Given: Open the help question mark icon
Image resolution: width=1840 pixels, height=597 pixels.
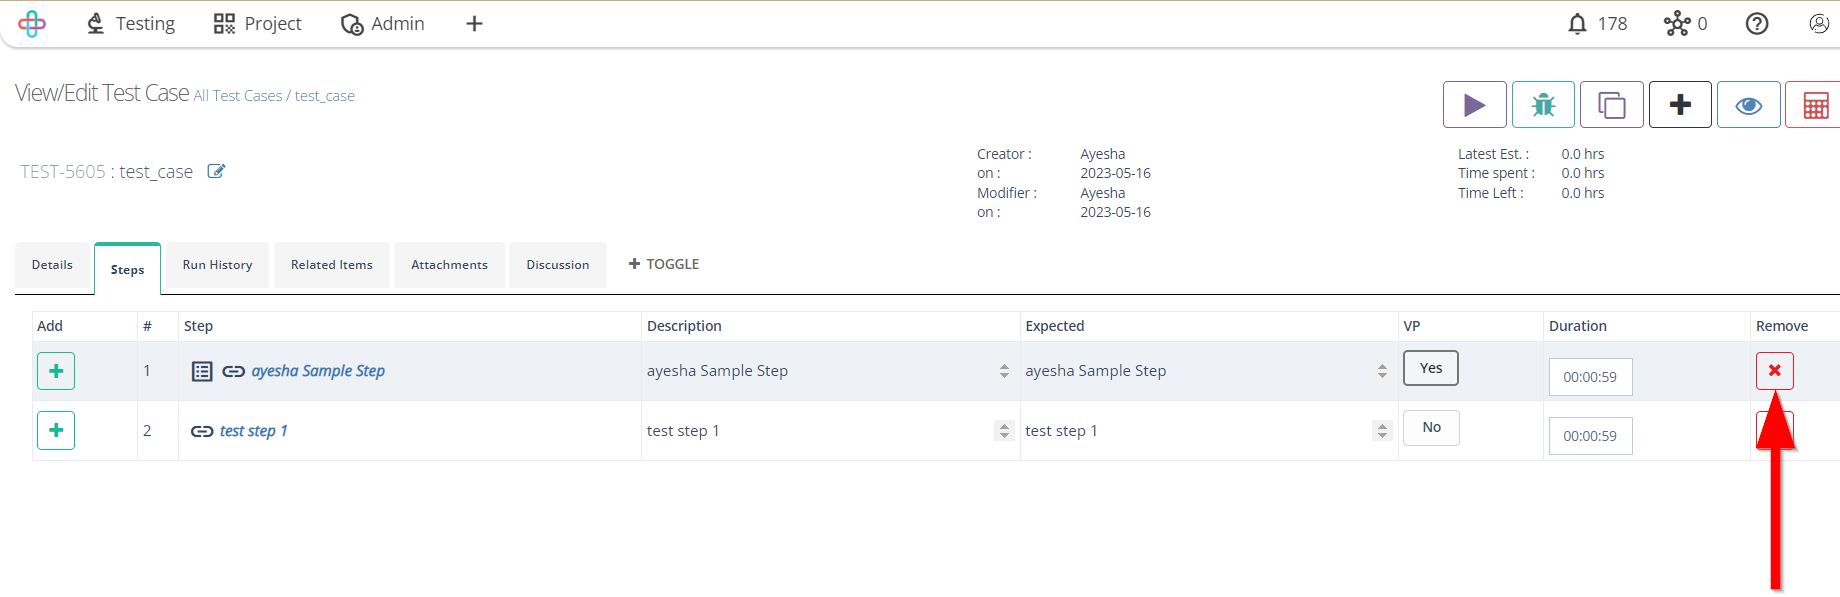Looking at the screenshot, I should click(x=1757, y=24).
